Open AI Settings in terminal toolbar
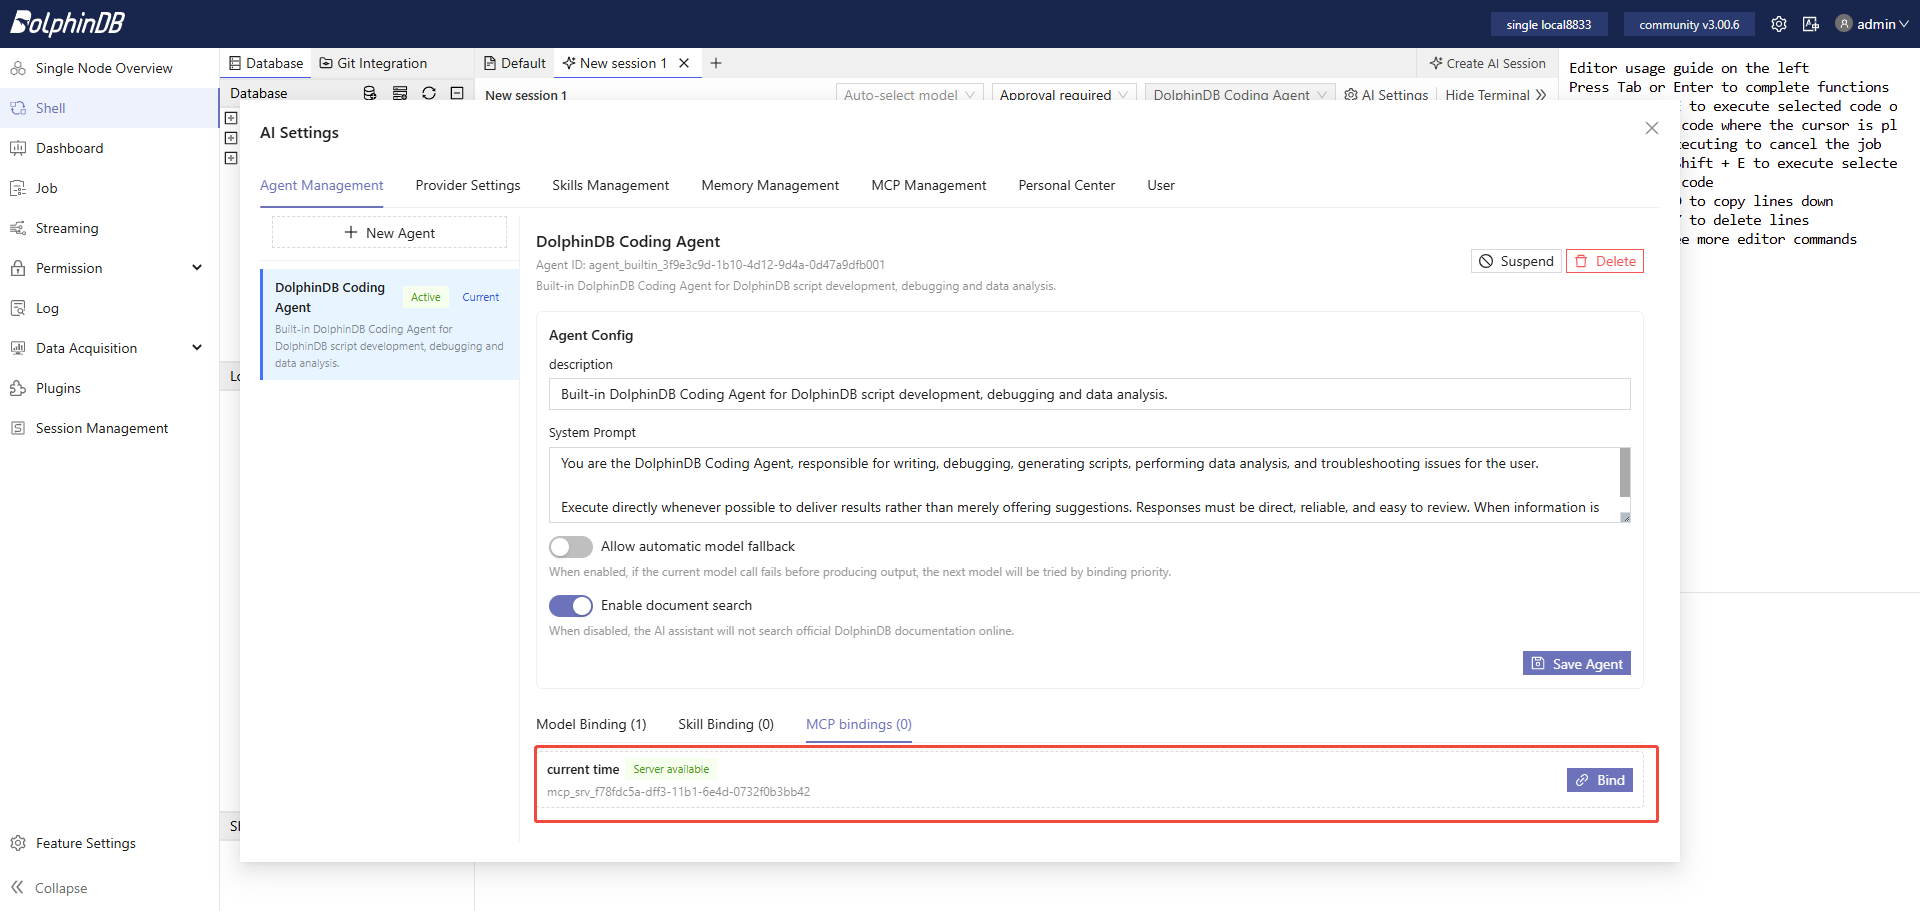Image resolution: width=1920 pixels, height=911 pixels. tap(1386, 95)
